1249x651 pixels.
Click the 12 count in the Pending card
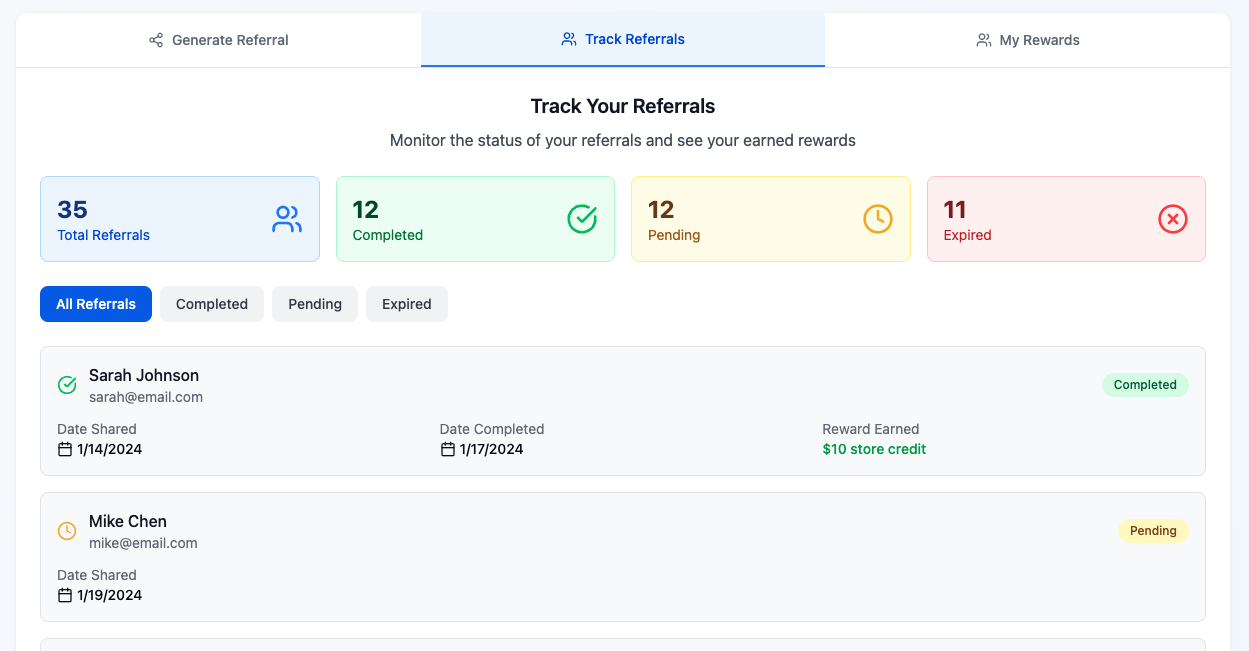coord(661,209)
